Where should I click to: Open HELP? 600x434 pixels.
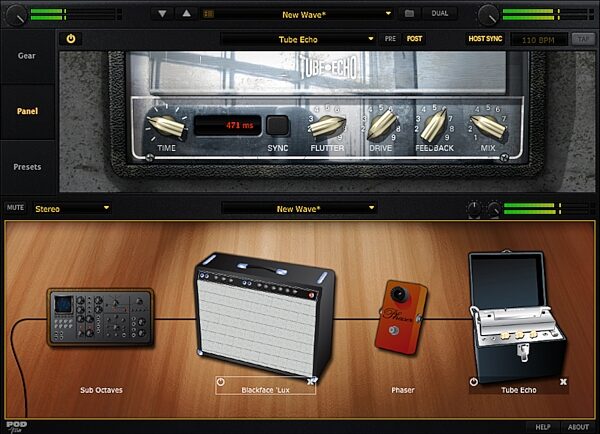[x=543, y=427]
